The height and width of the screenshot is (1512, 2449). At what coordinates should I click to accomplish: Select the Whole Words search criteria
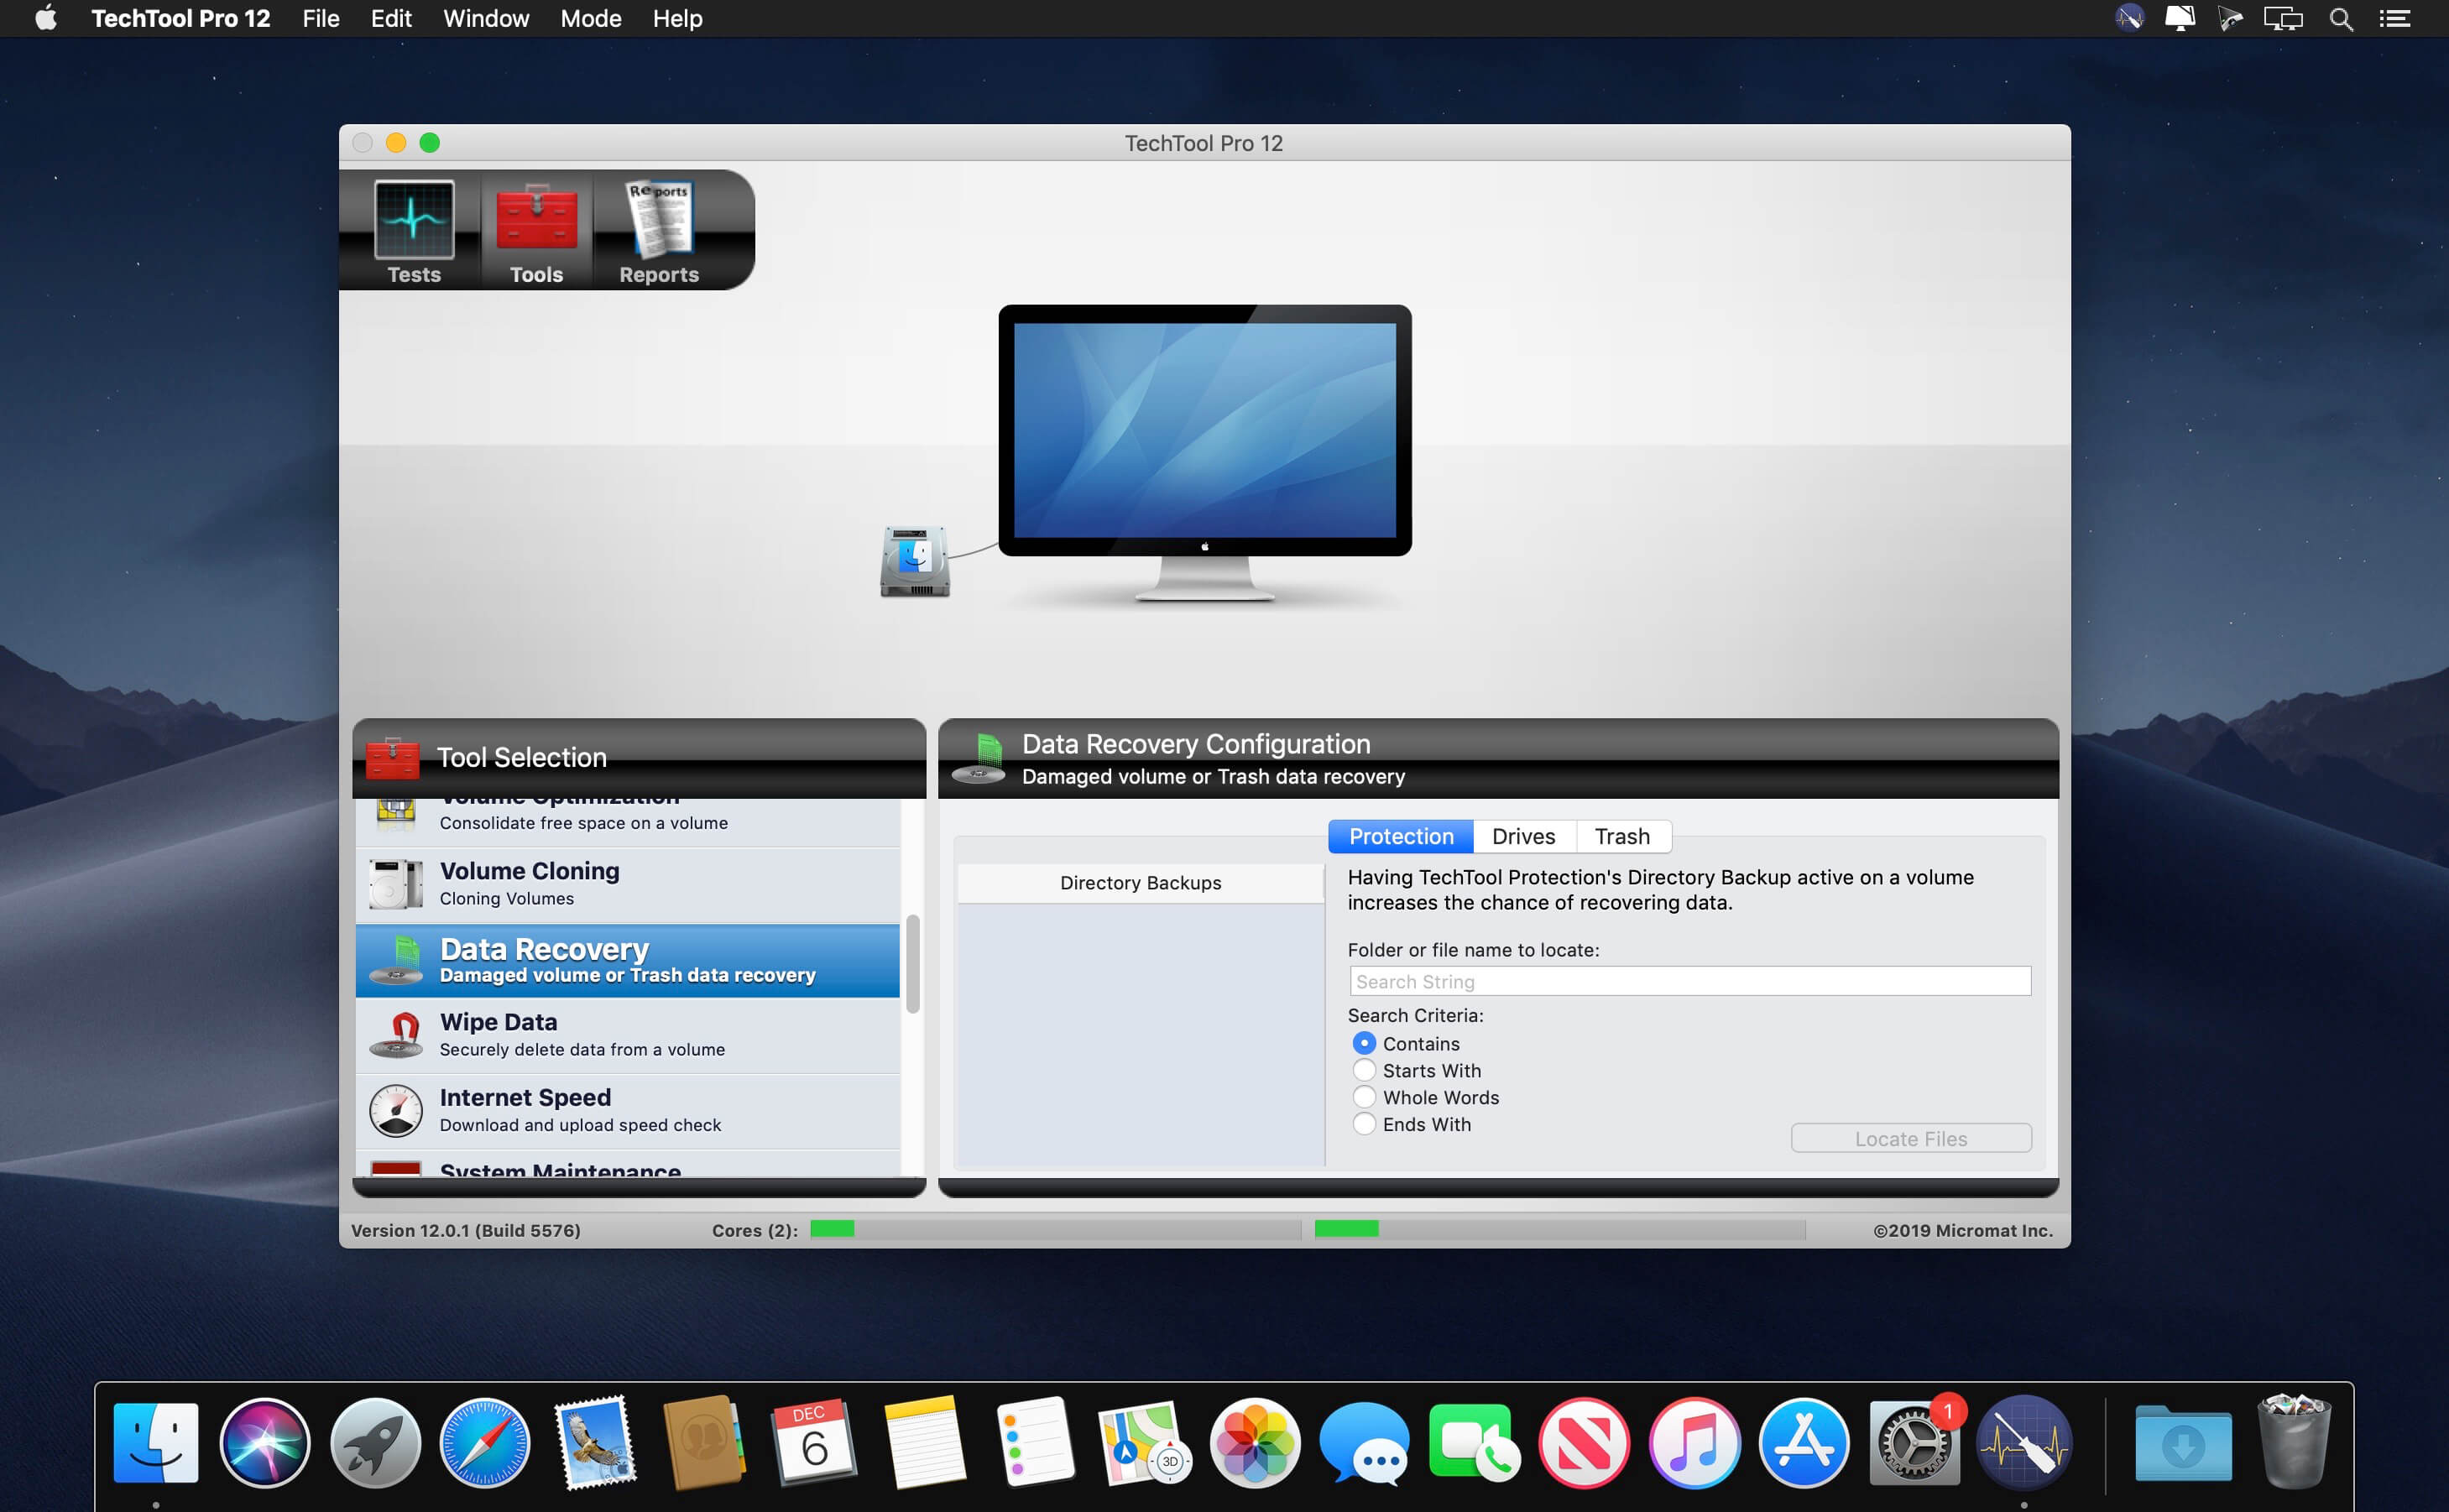coord(1364,1097)
